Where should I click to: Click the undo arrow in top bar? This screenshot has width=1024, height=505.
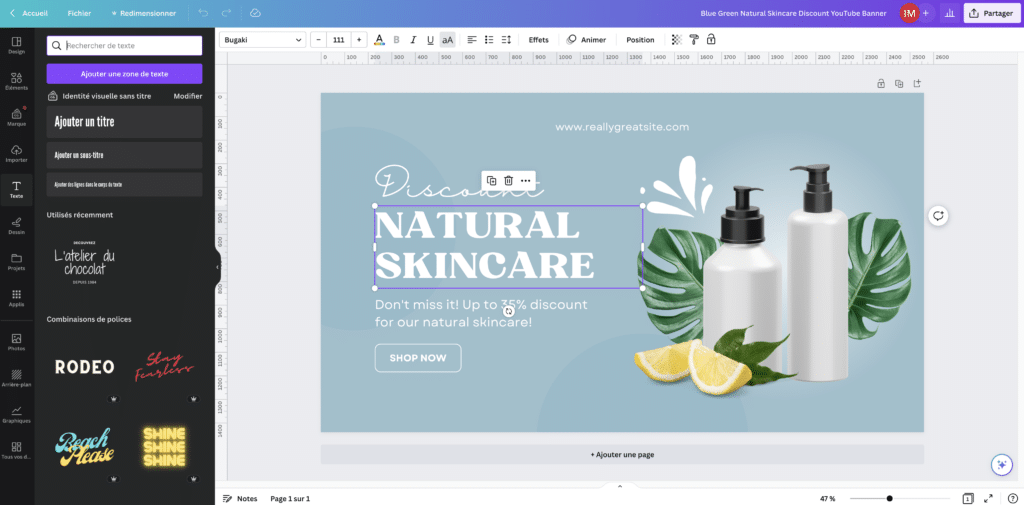point(203,13)
